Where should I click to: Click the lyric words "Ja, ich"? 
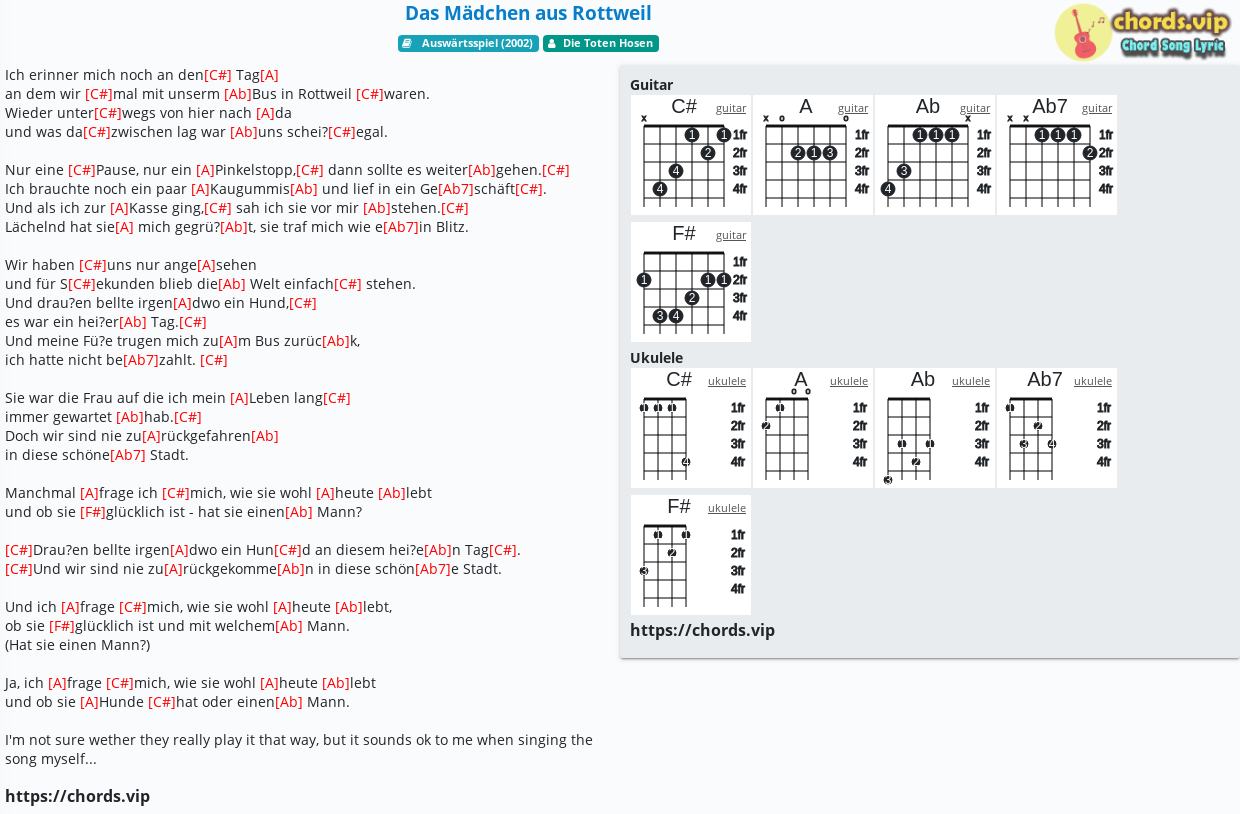coord(24,683)
